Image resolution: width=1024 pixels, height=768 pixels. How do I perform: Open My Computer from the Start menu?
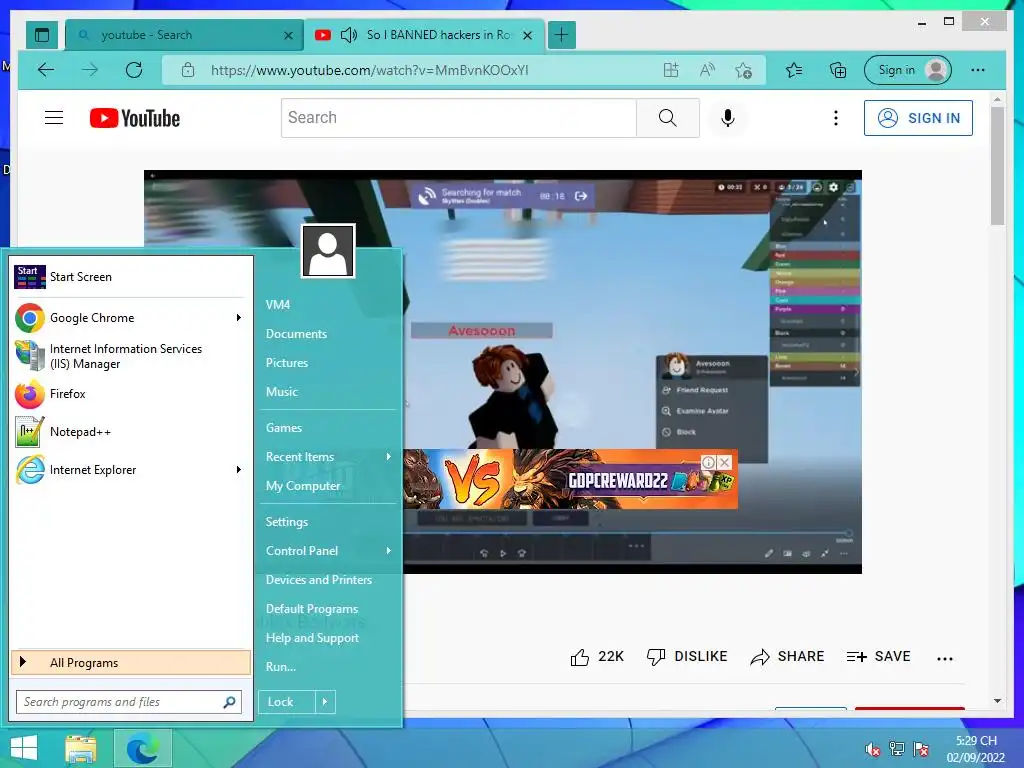[303, 486]
